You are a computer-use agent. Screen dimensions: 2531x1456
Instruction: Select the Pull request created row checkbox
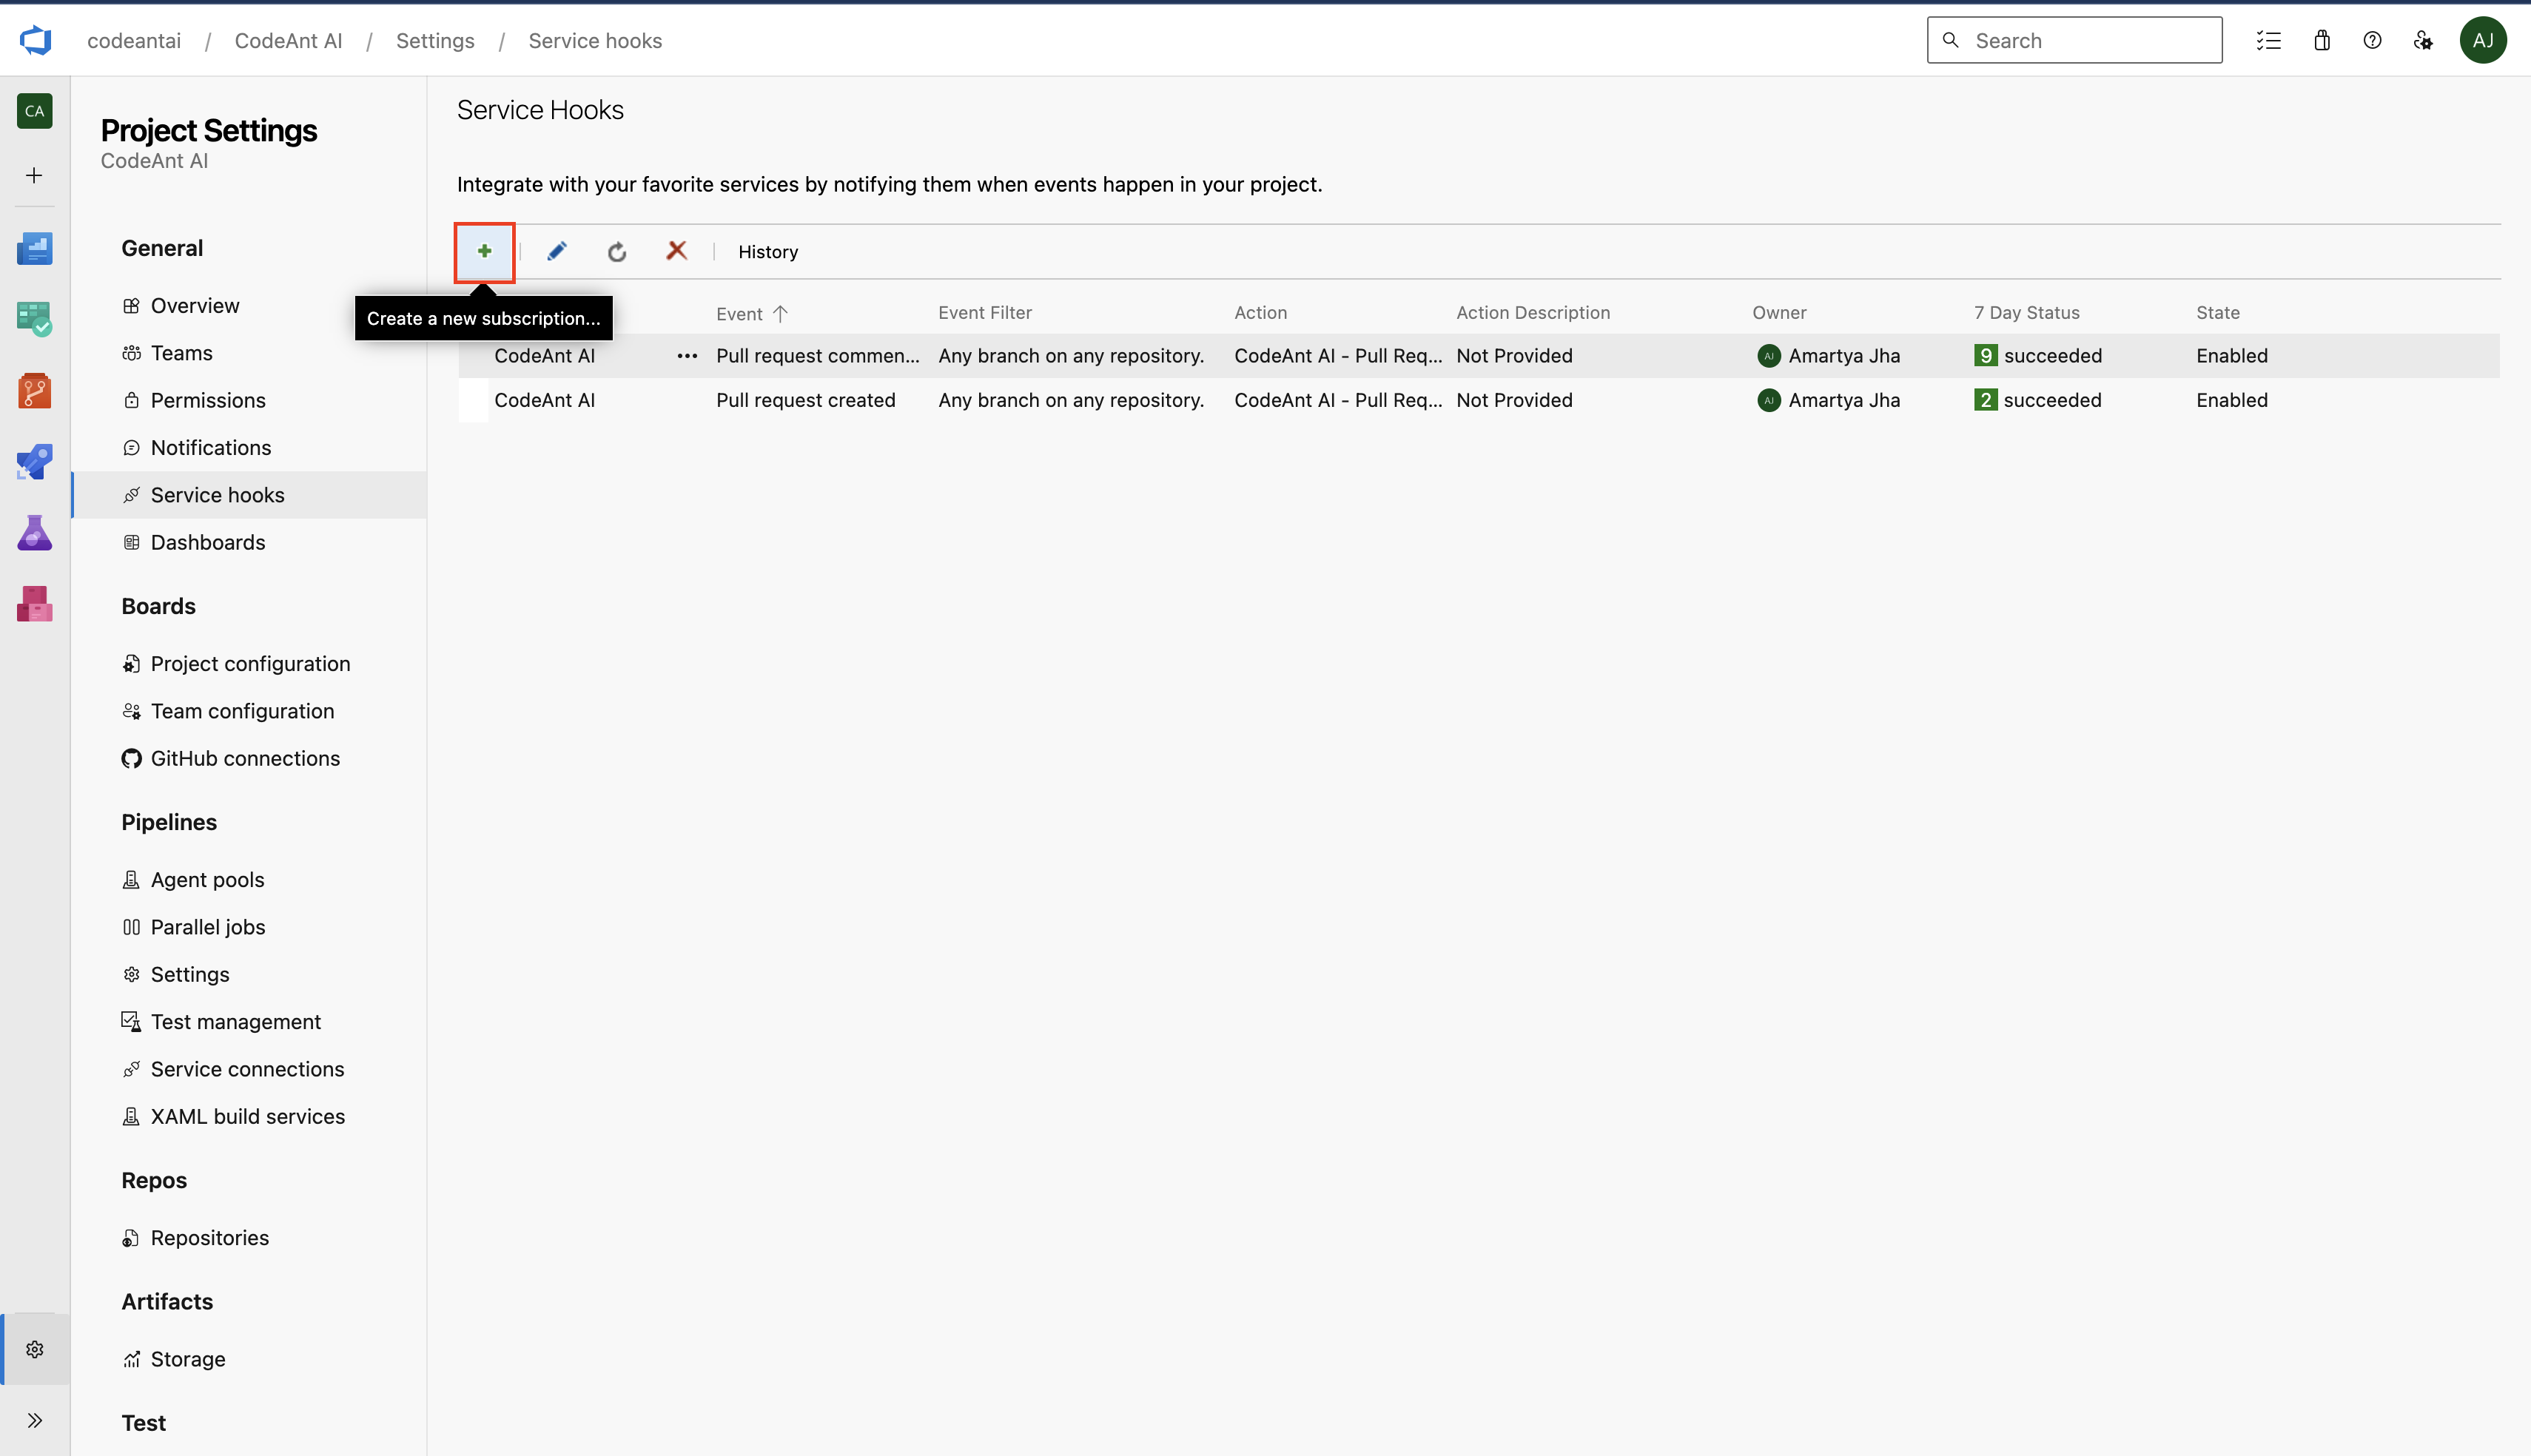[x=473, y=401]
